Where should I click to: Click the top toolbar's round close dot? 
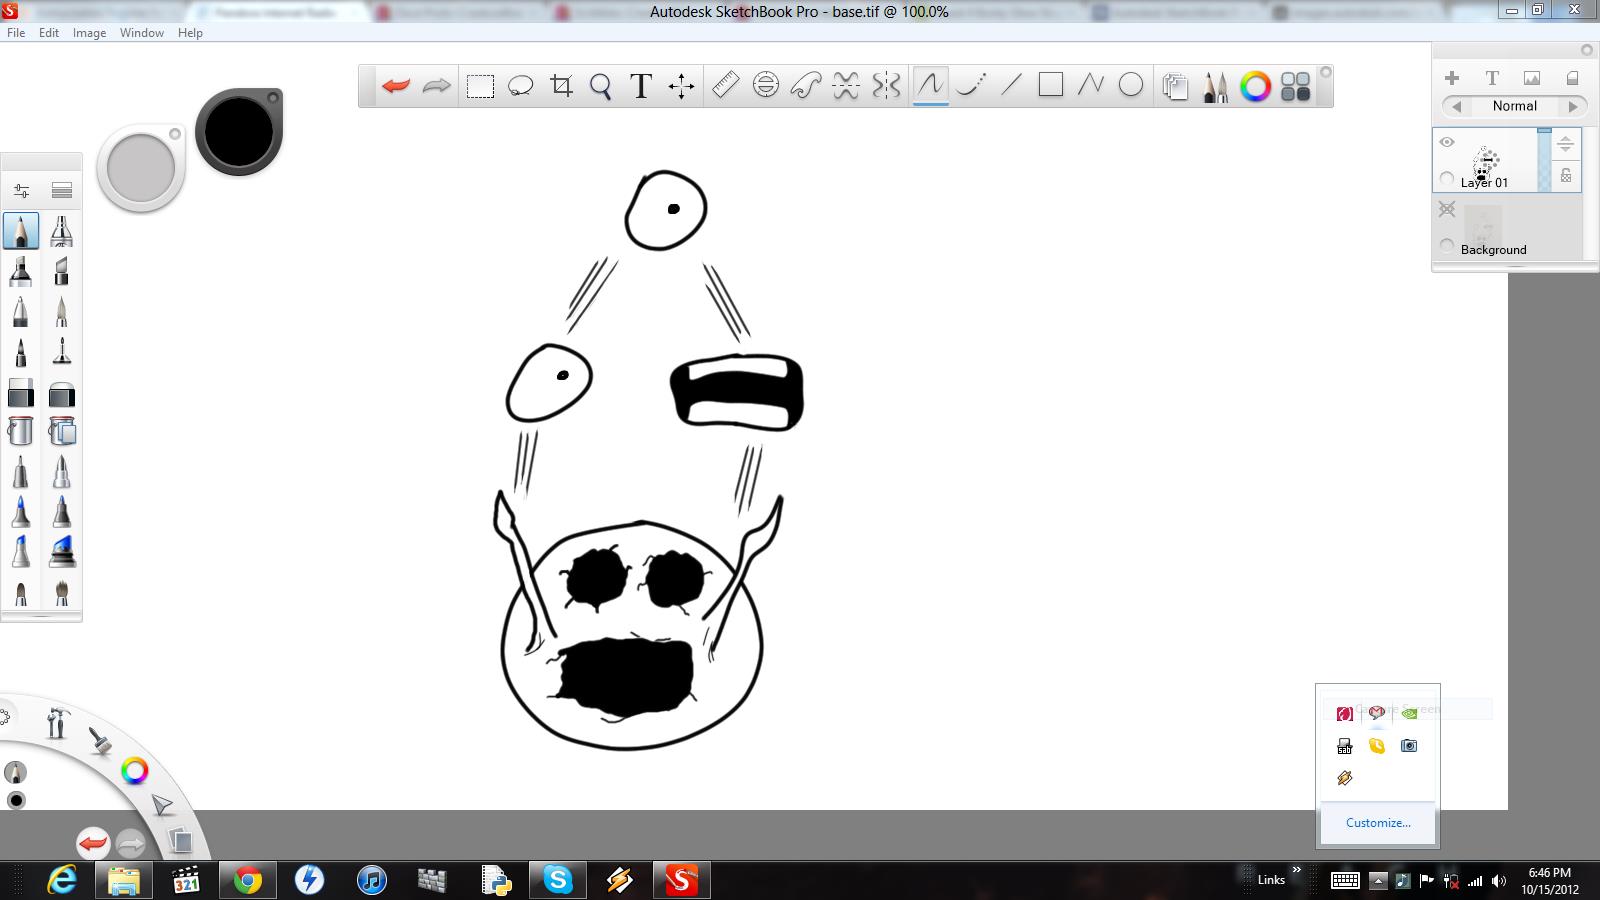tap(1325, 72)
